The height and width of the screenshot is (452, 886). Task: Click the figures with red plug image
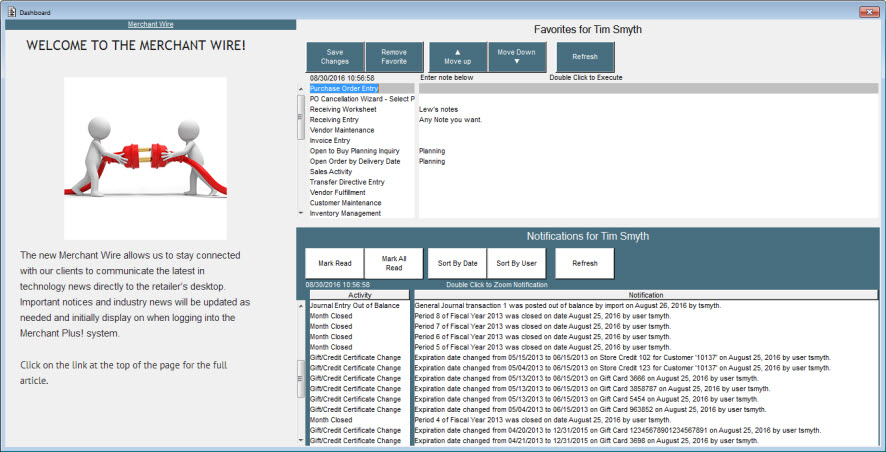click(145, 158)
